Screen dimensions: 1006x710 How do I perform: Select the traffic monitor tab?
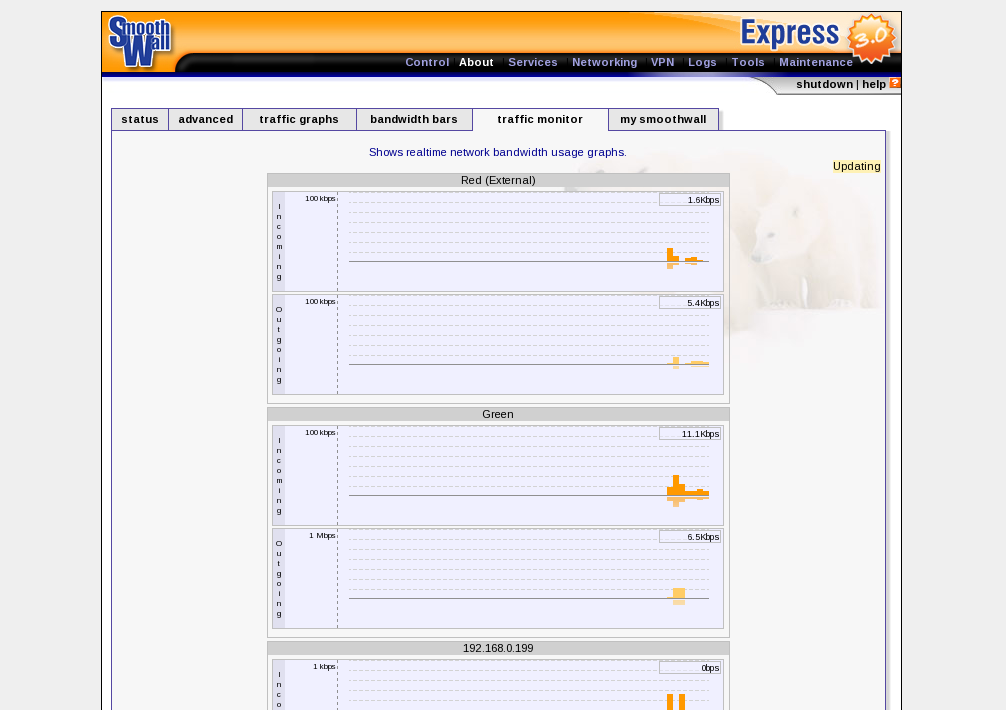point(540,119)
